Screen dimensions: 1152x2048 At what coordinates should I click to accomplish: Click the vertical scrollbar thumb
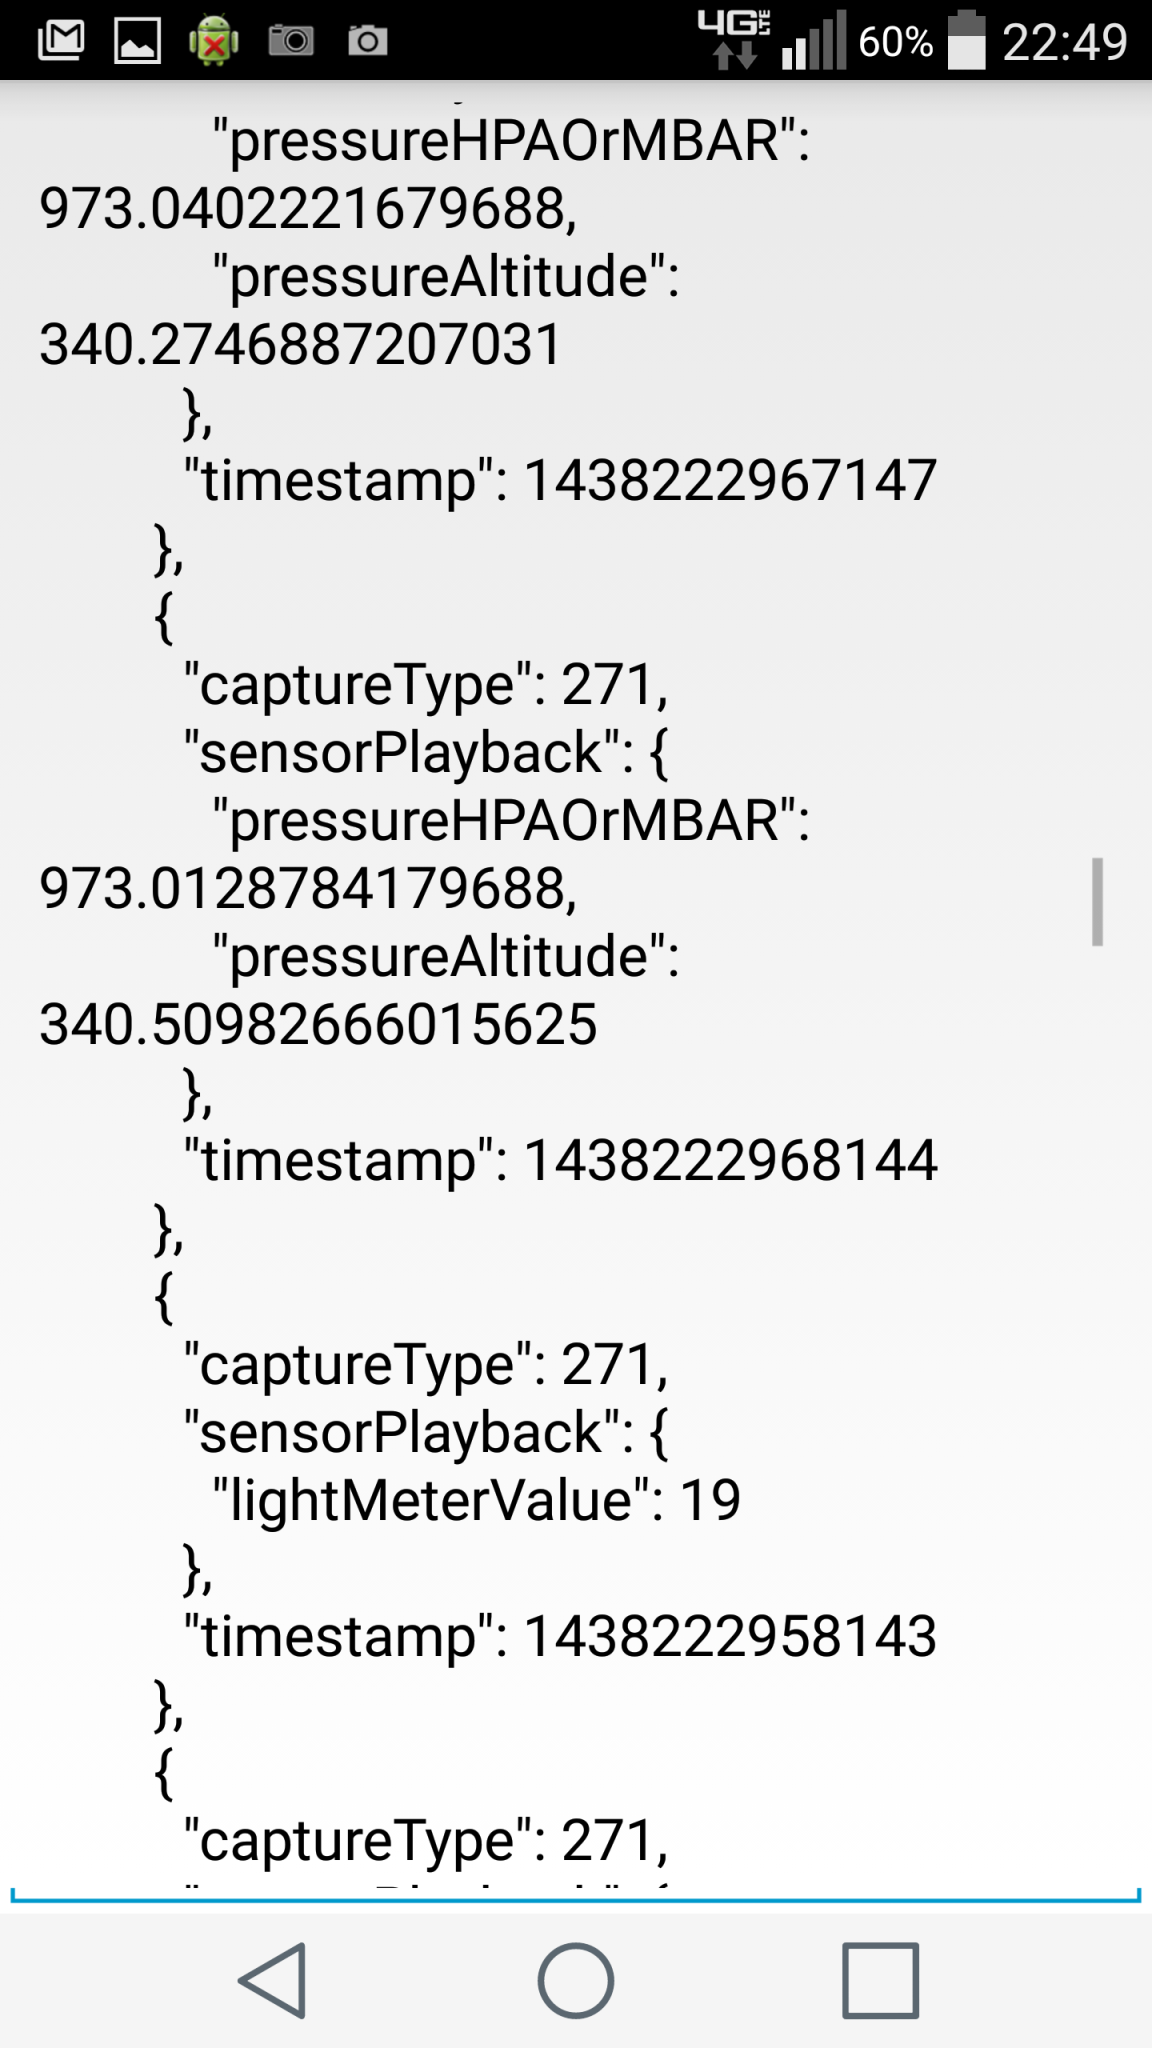point(1097,901)
